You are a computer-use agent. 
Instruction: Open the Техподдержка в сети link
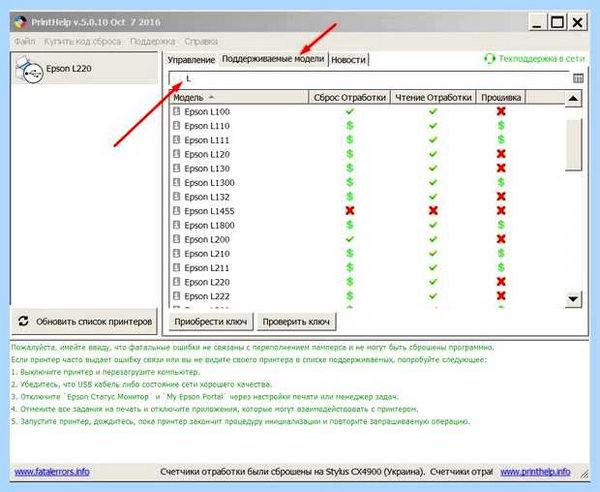(541, 59)
